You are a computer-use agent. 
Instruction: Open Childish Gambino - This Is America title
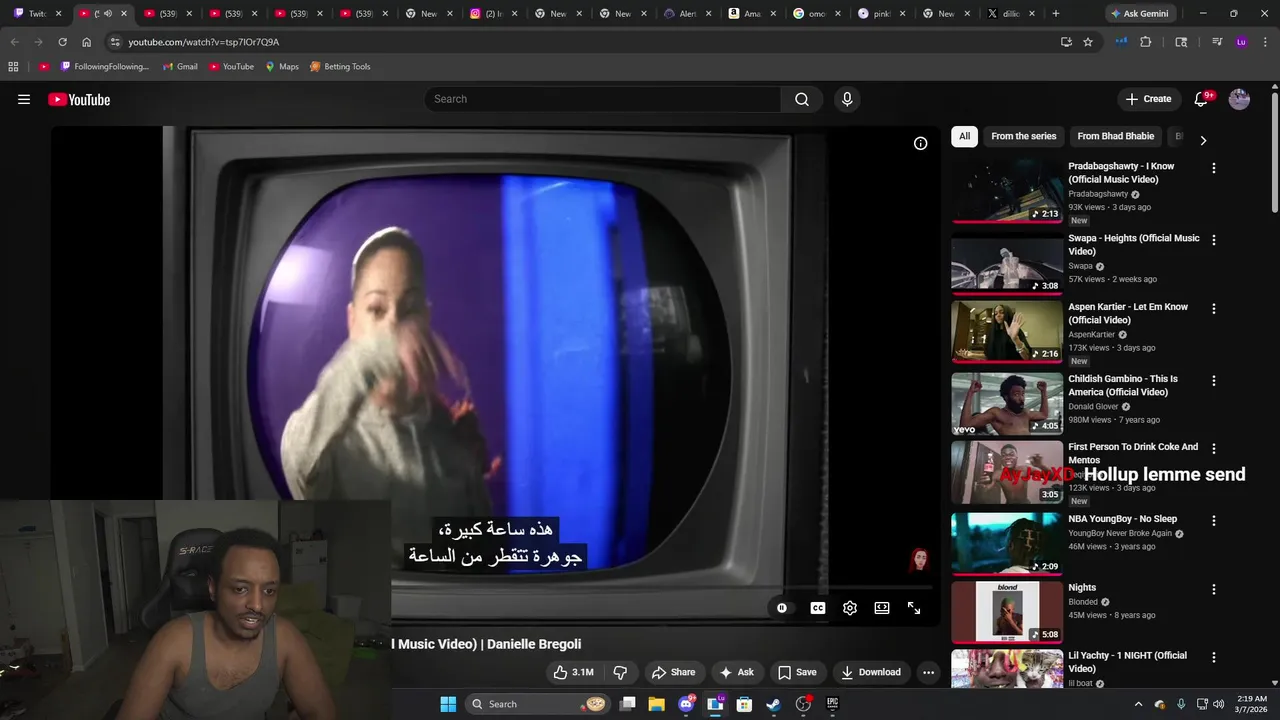(1122, 385)
